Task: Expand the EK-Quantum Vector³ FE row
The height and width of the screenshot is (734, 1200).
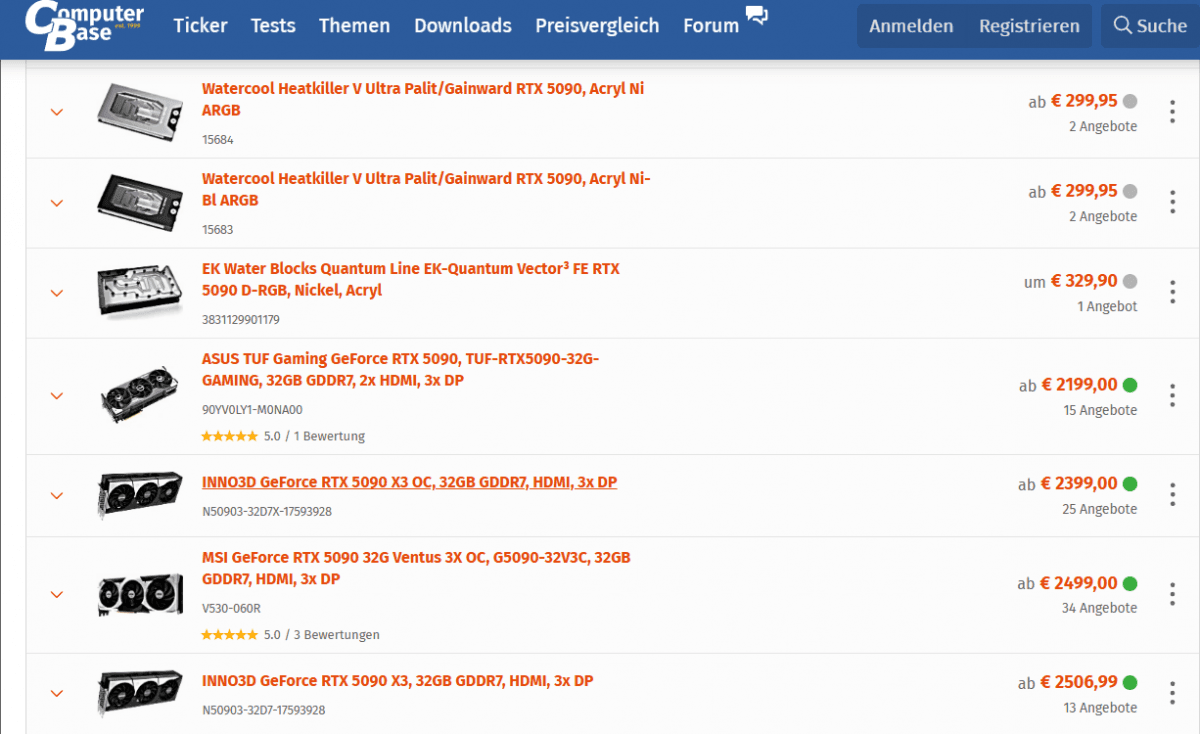Action: [57, 293]
